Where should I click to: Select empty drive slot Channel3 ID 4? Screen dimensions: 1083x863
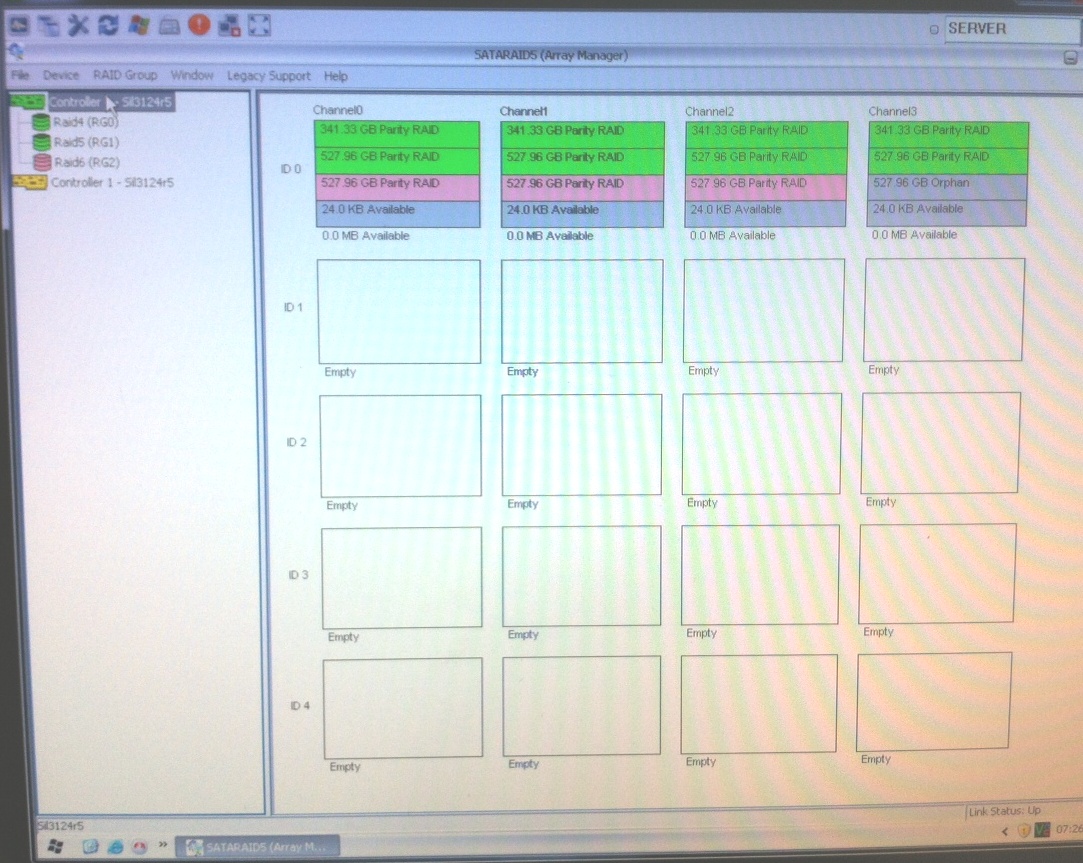point(934,701)
